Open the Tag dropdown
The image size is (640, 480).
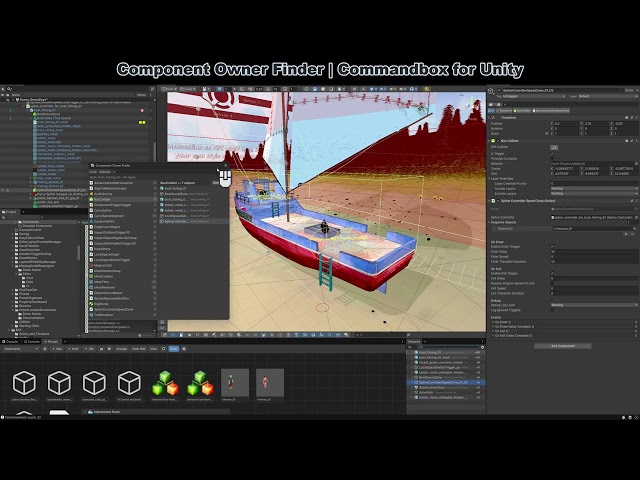point(535,96)
